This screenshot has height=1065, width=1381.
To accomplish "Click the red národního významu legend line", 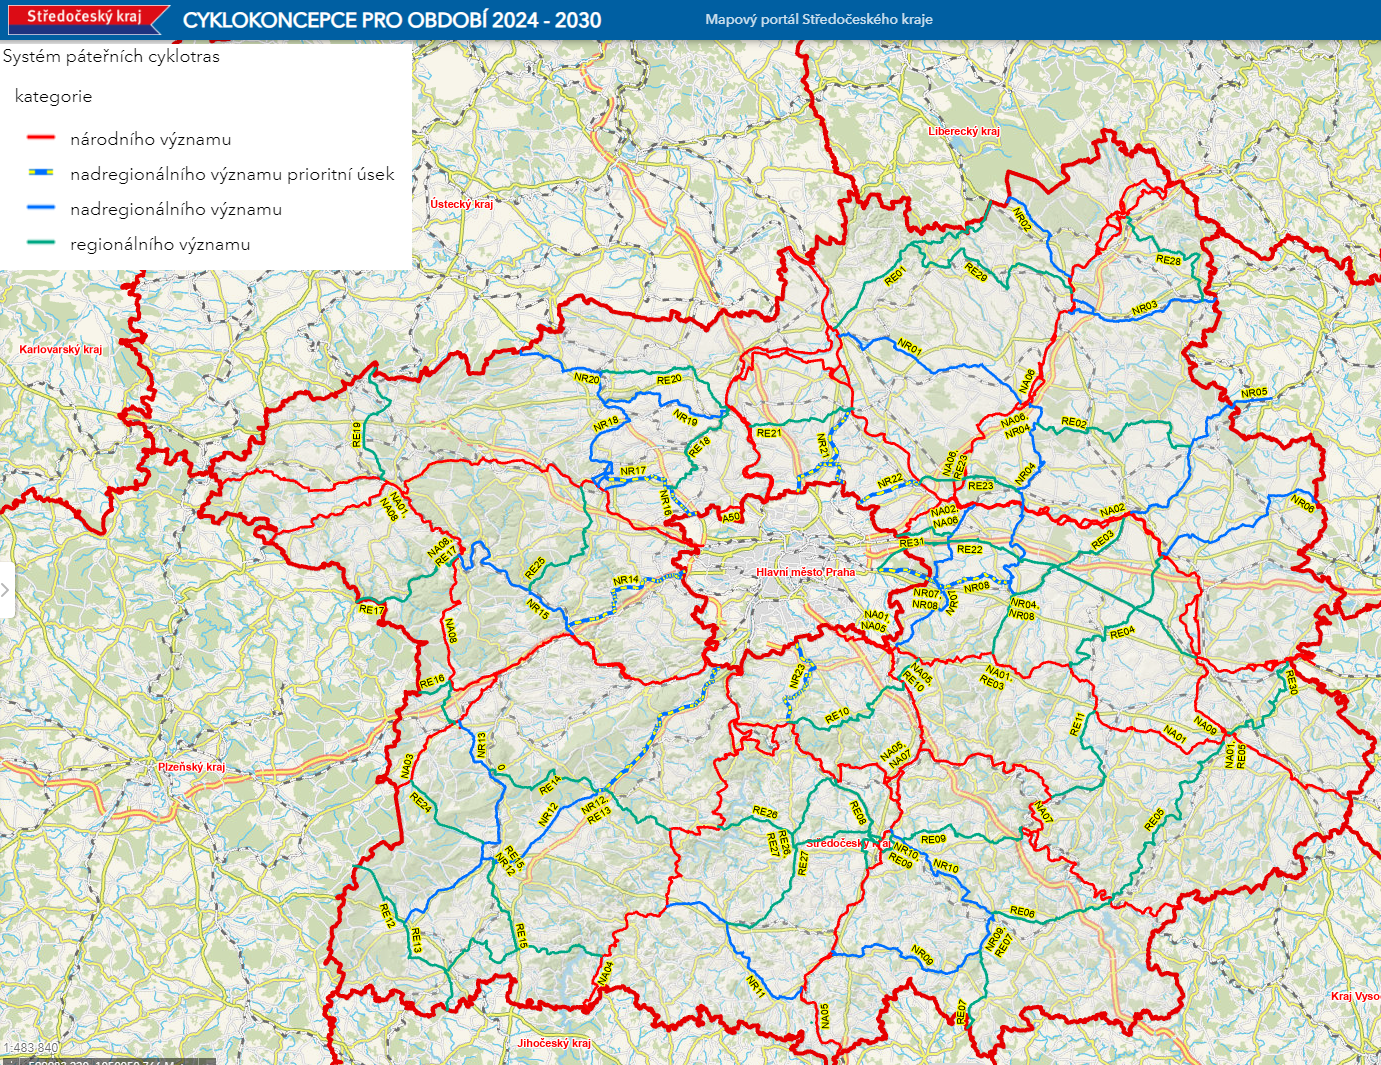I will [41, 138].
